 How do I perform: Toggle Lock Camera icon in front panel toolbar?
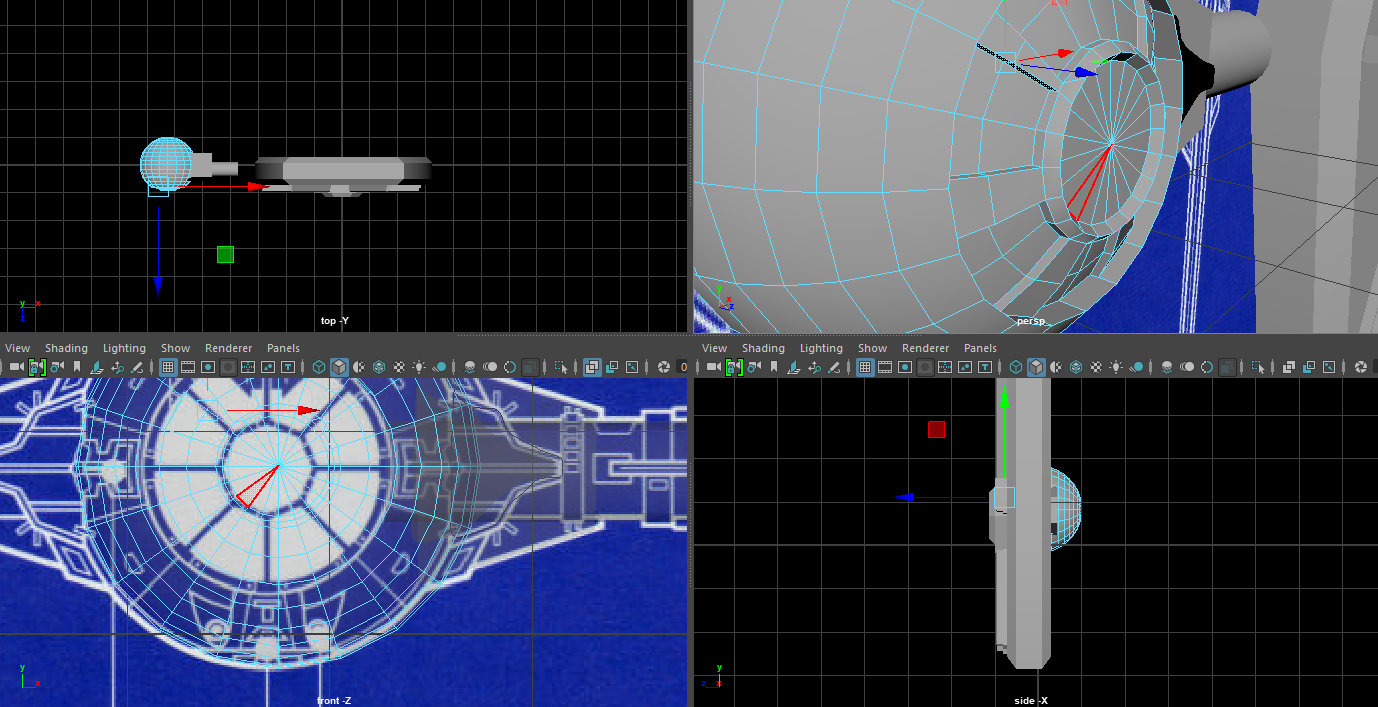coord(37,367)
